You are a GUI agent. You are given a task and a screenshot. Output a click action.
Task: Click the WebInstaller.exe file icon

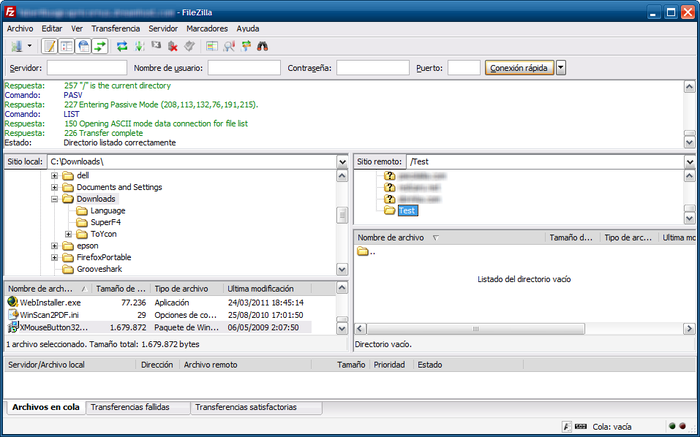pos(12,302)
